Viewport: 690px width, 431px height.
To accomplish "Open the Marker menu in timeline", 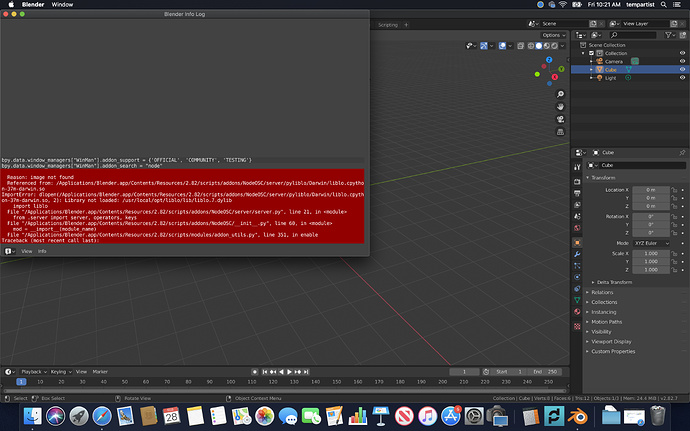I will point(100,372).
